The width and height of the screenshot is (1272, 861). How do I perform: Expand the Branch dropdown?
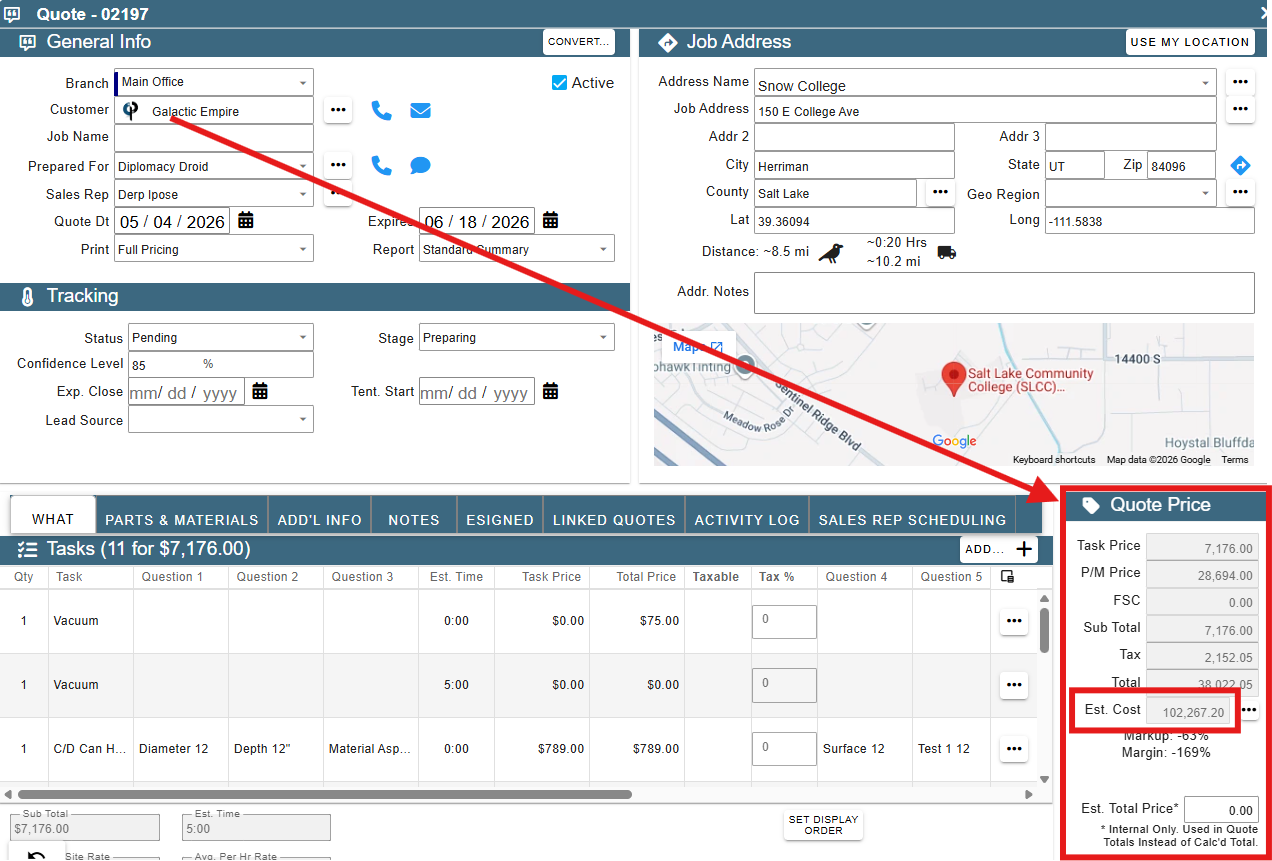pyautogui.click(x=214, y=82)
